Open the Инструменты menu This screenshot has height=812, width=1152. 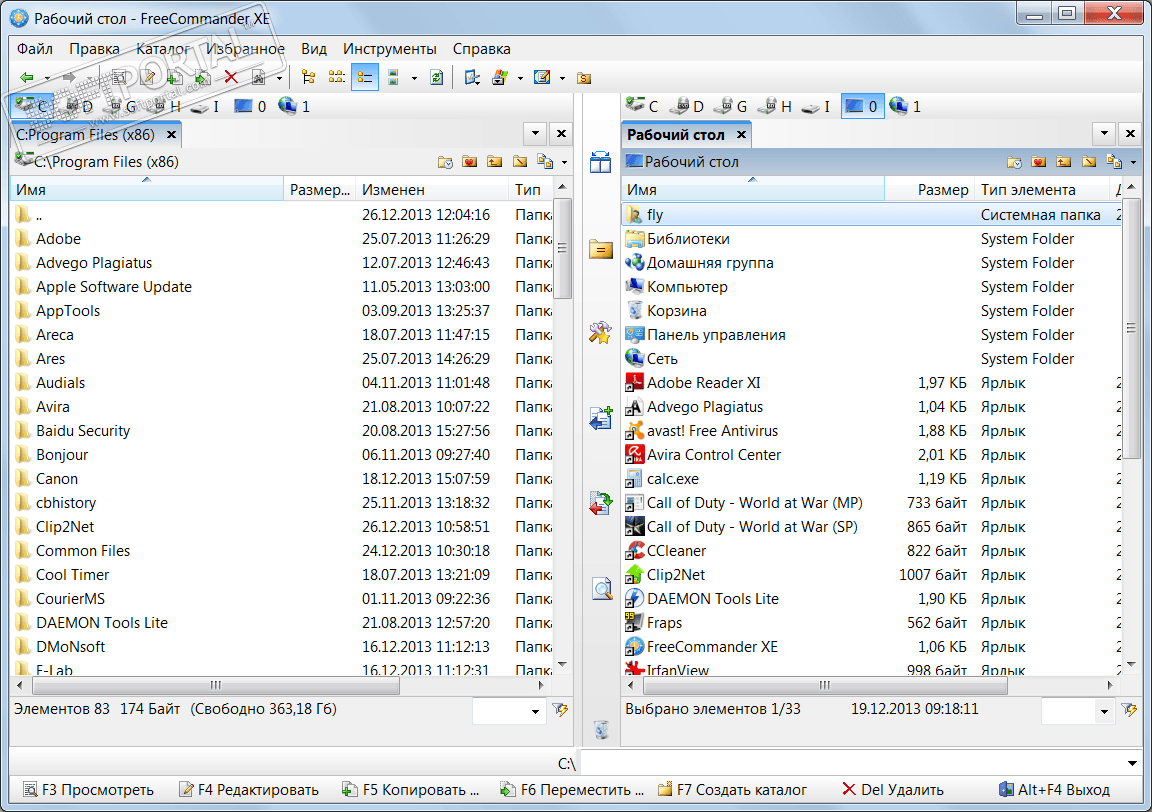pos(389,48)
